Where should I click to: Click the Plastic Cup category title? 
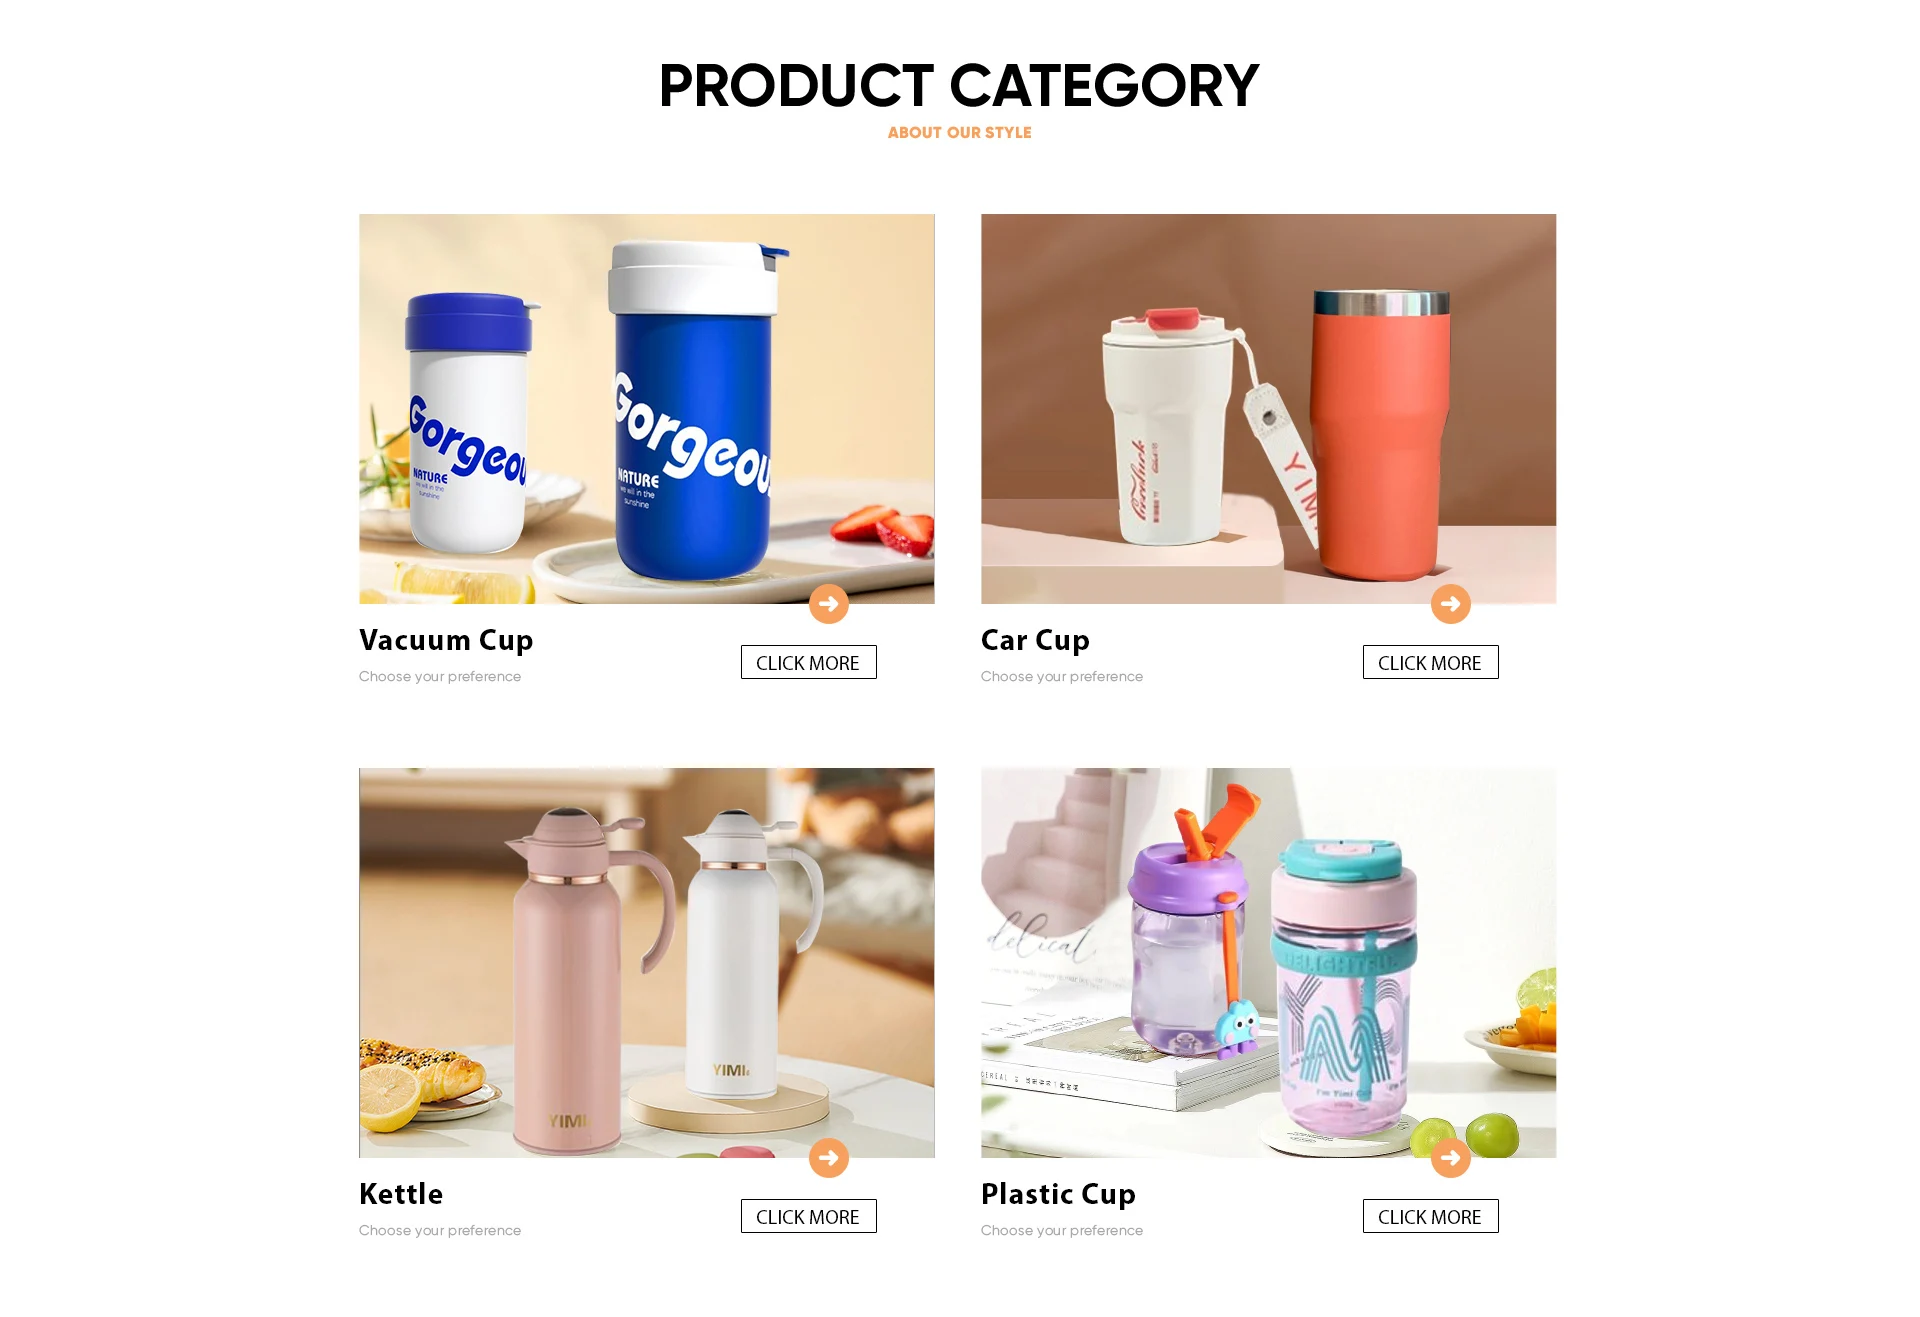point(1058,1194)
